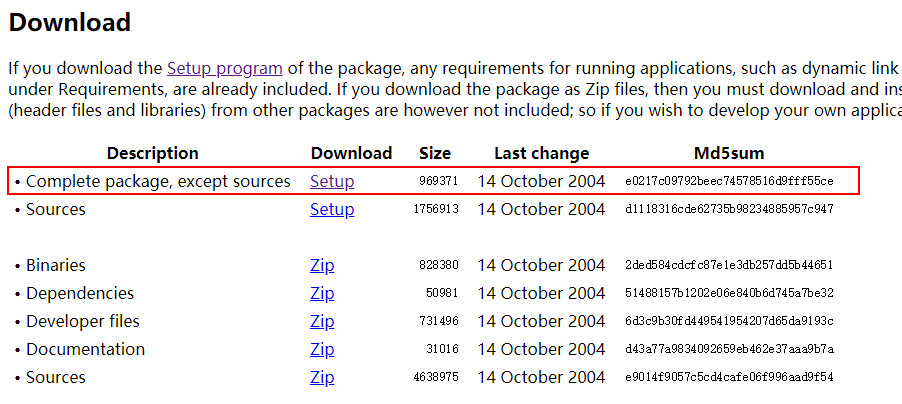This screenshot has height=404, width=902.
Task: Download the Documentation Zip file
Action: click(322, 349)
